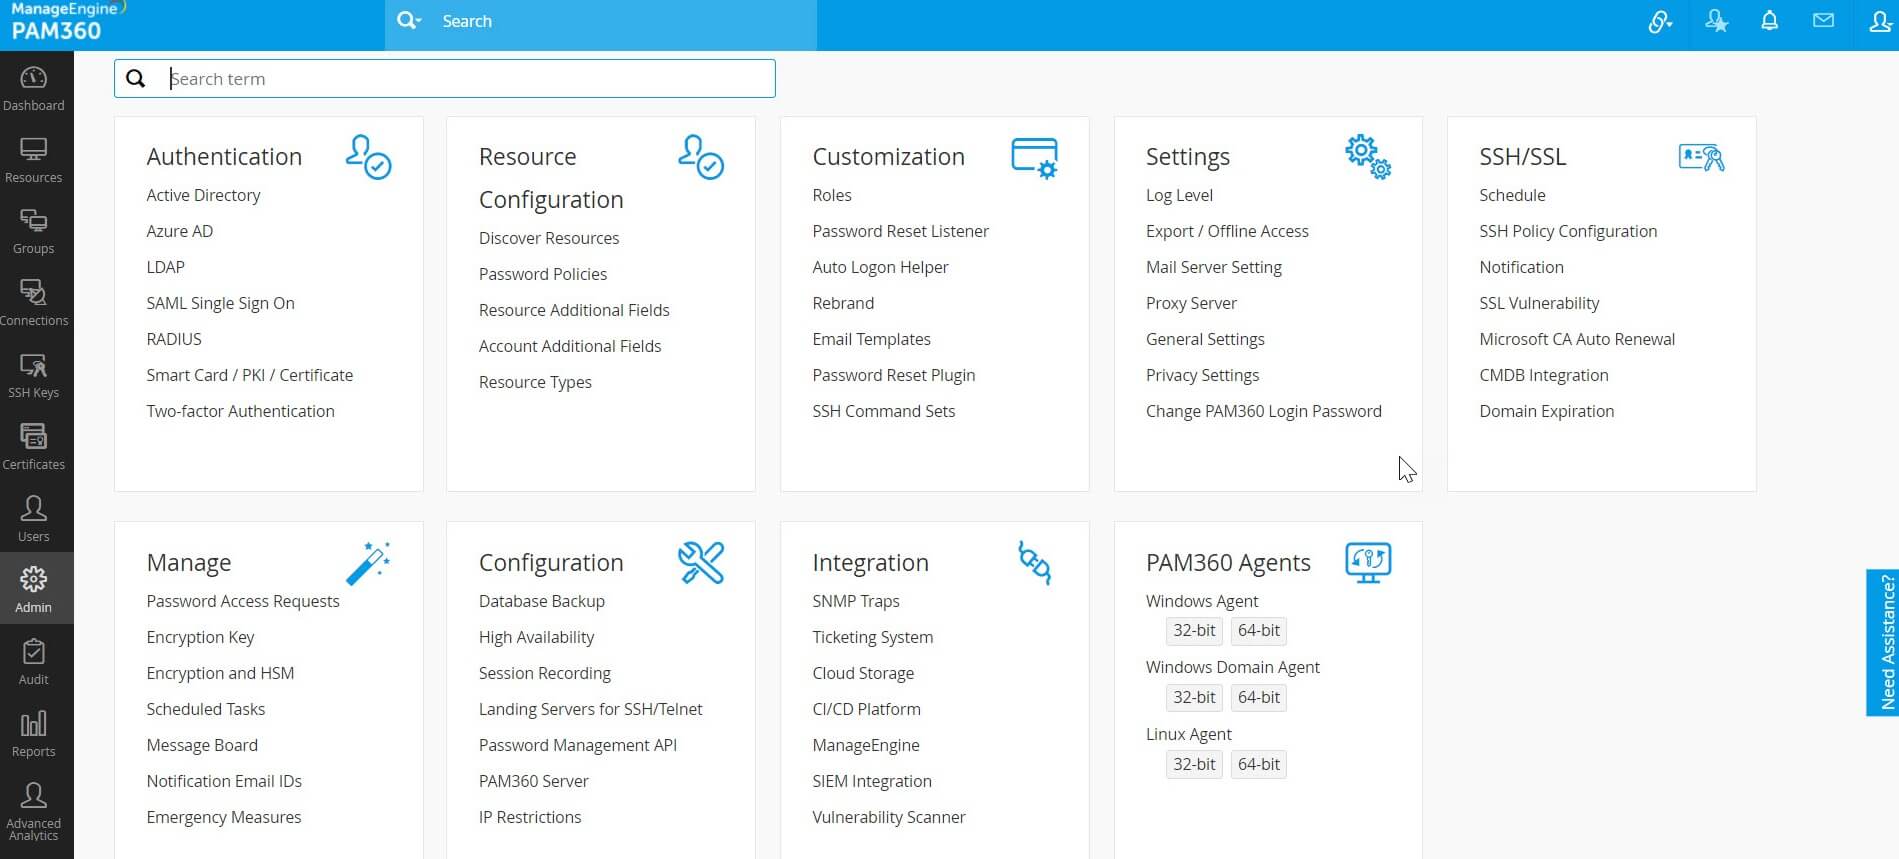Viewport: 1899px width, 859px height.
Task: Click the key link icon in header
Action: (x=1660, y=21)
